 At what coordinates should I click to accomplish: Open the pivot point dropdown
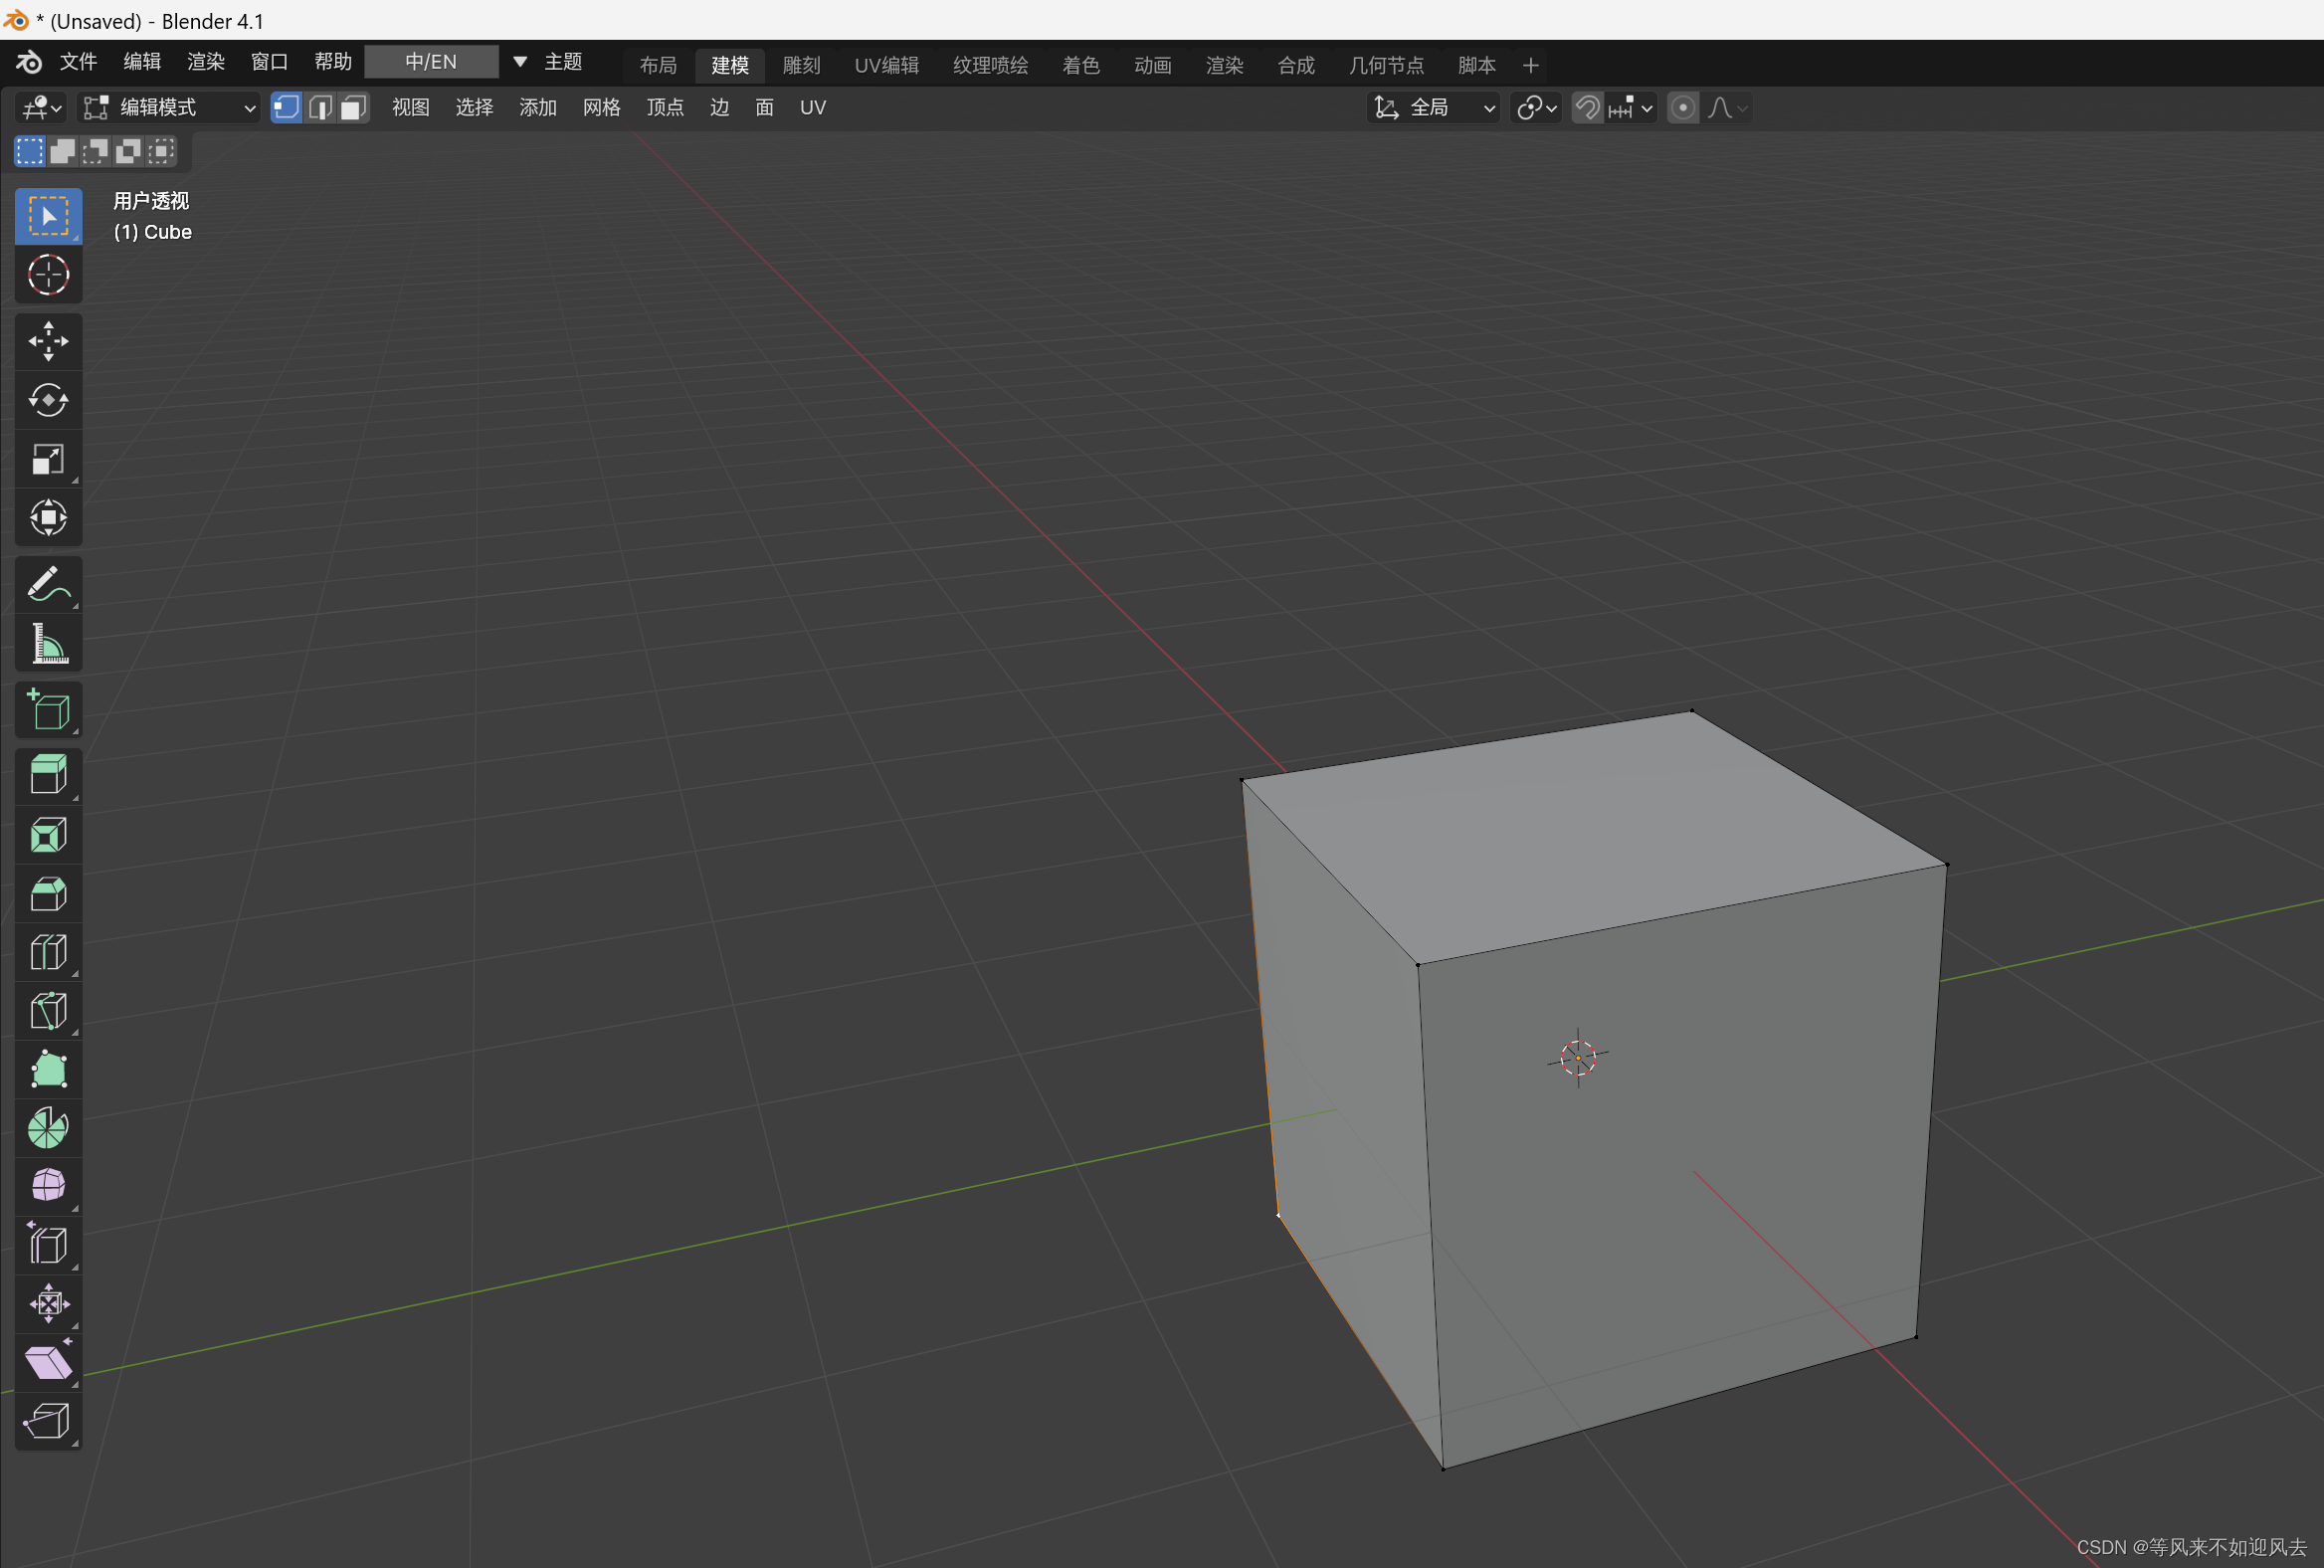tap(1536, 107)
